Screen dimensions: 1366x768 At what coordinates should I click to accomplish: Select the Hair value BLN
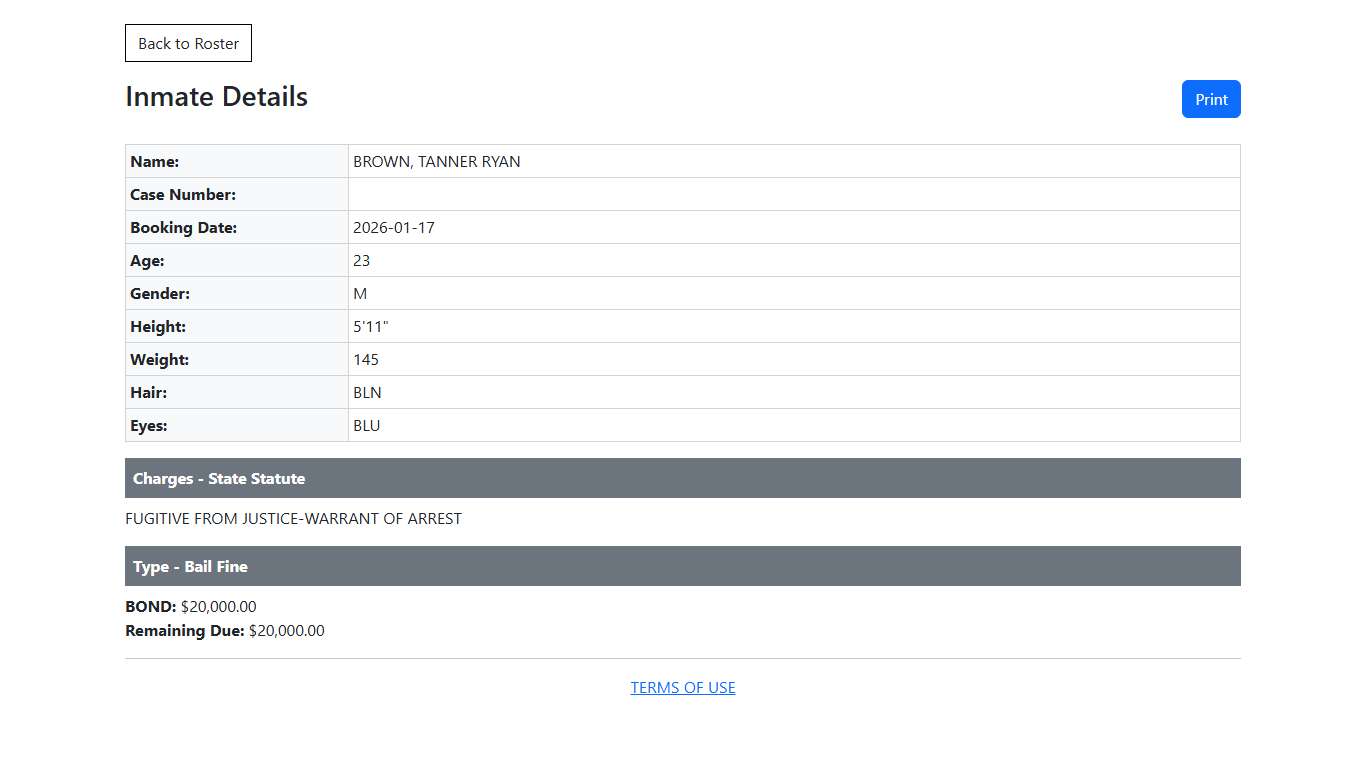pos(367,393)
